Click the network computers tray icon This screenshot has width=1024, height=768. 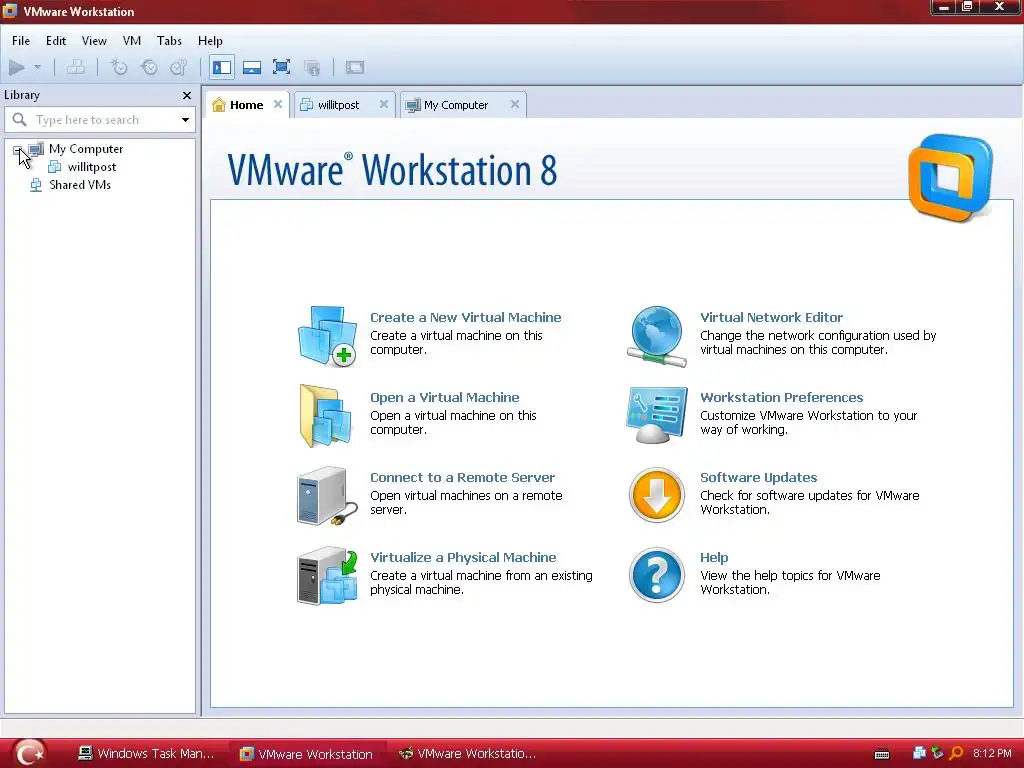point(920,753)
